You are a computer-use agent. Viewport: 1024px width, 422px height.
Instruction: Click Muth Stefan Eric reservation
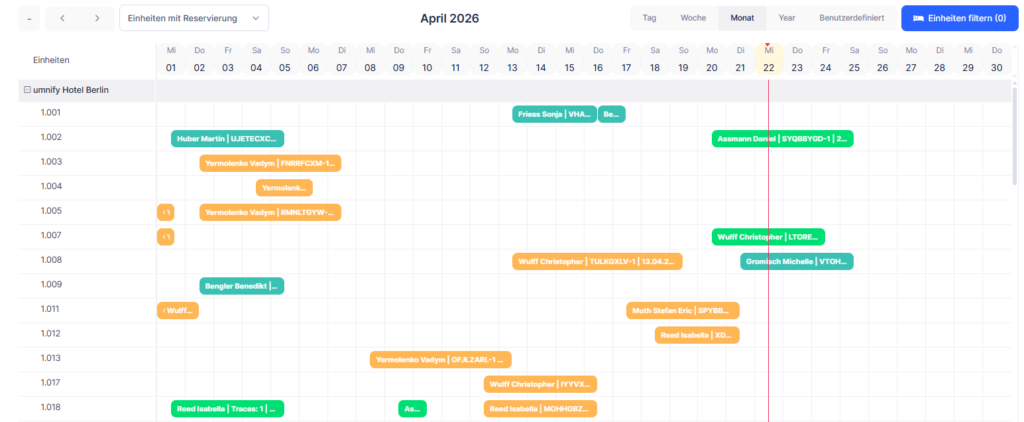(683, 310)
